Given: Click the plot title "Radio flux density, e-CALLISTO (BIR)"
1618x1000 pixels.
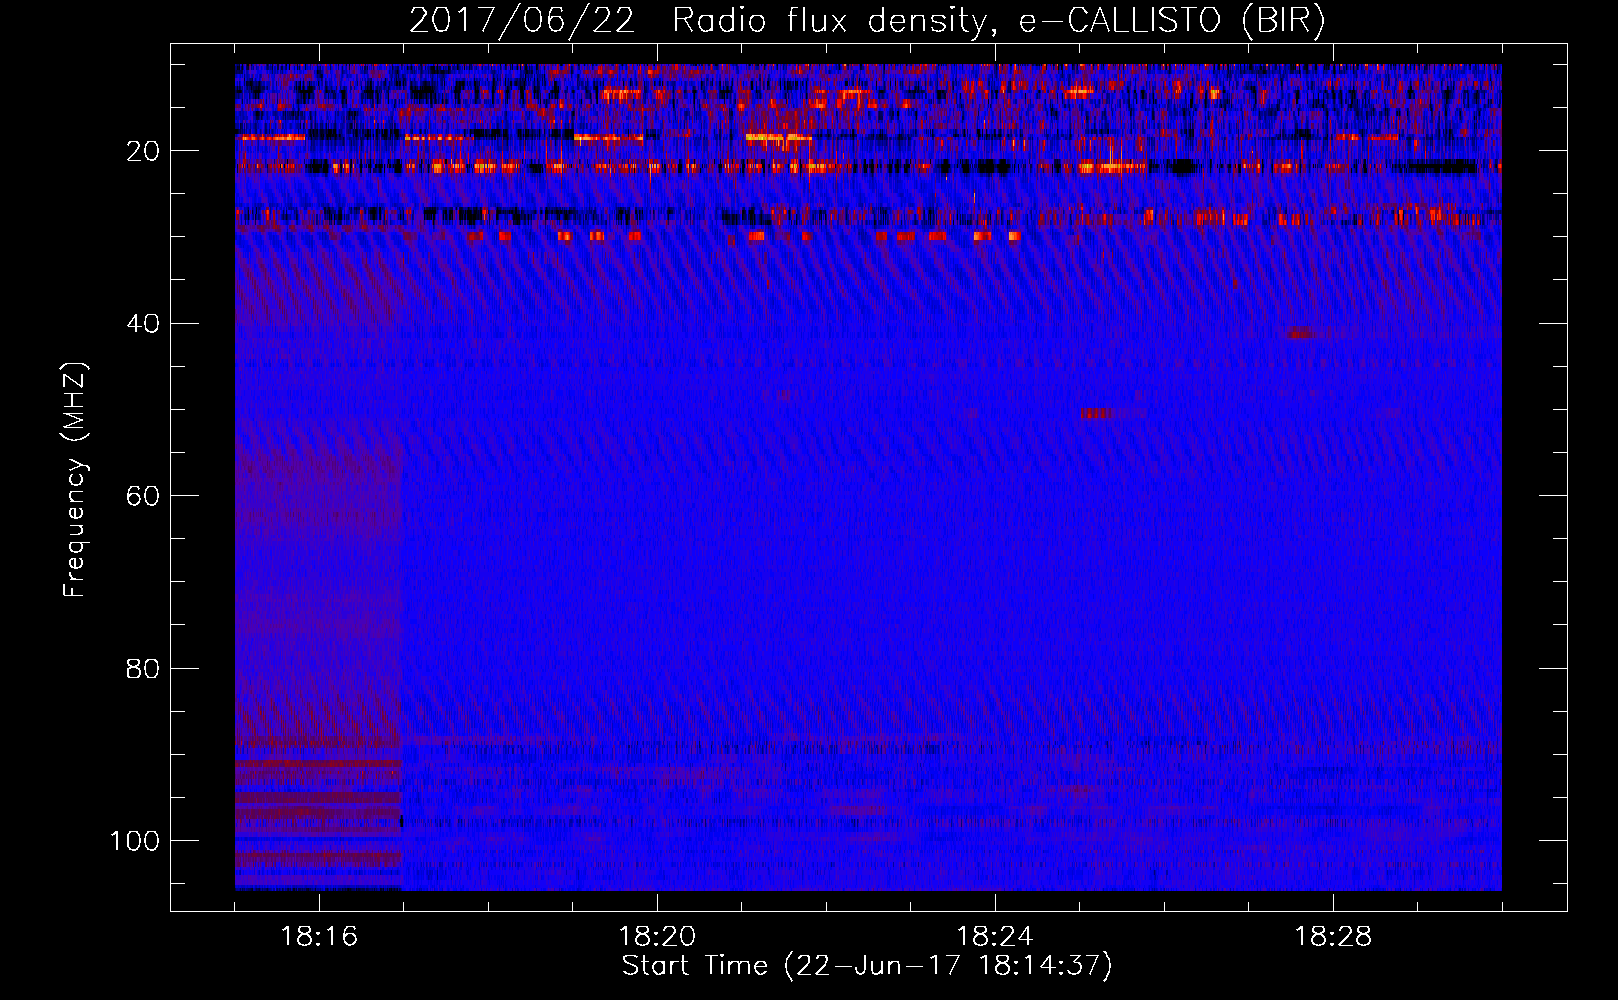Looking at the screenshot, I should [x=998, y=21].
